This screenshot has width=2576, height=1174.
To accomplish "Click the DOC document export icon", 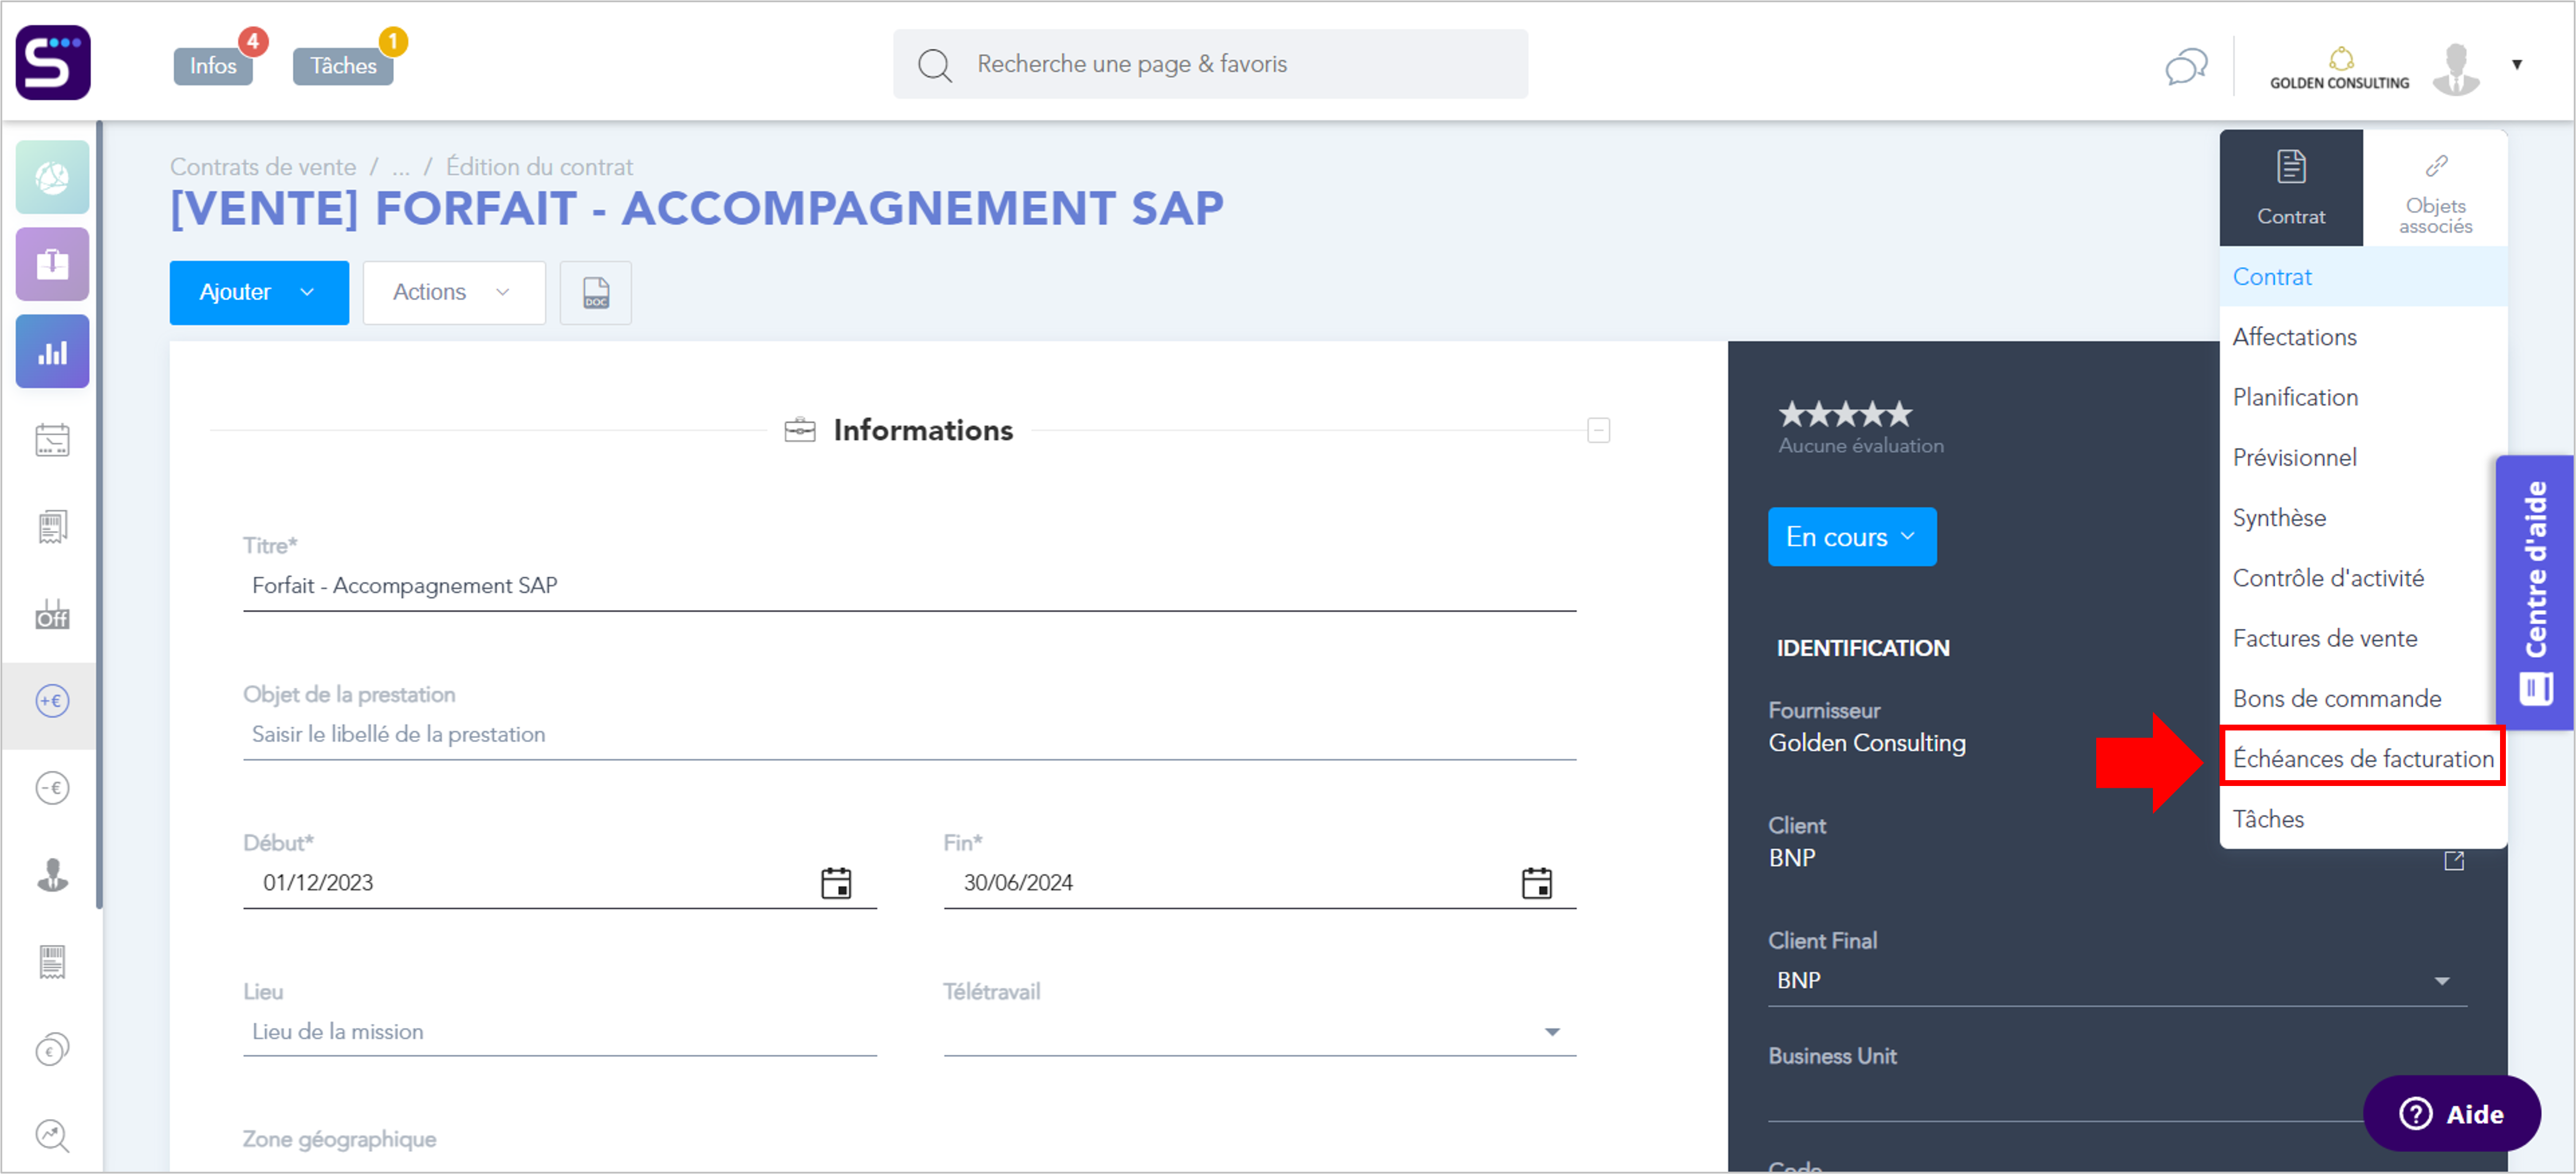I will pyautogui.click(x=596, y=293).
